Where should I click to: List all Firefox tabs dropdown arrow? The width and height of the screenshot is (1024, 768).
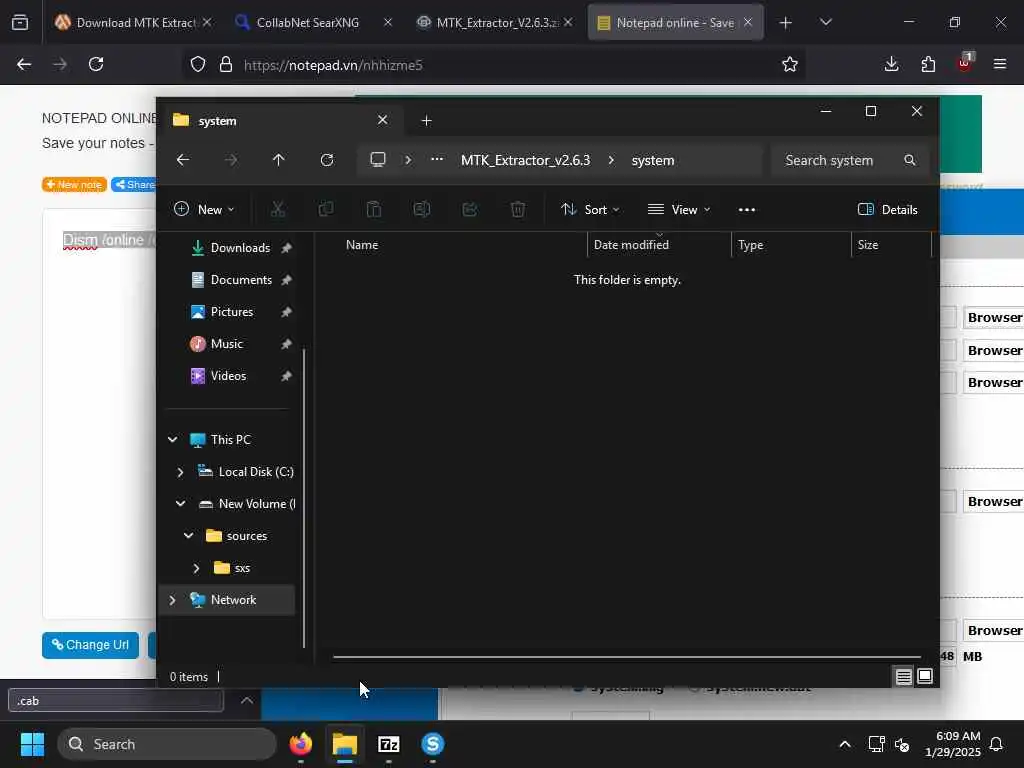click(825, 22)
